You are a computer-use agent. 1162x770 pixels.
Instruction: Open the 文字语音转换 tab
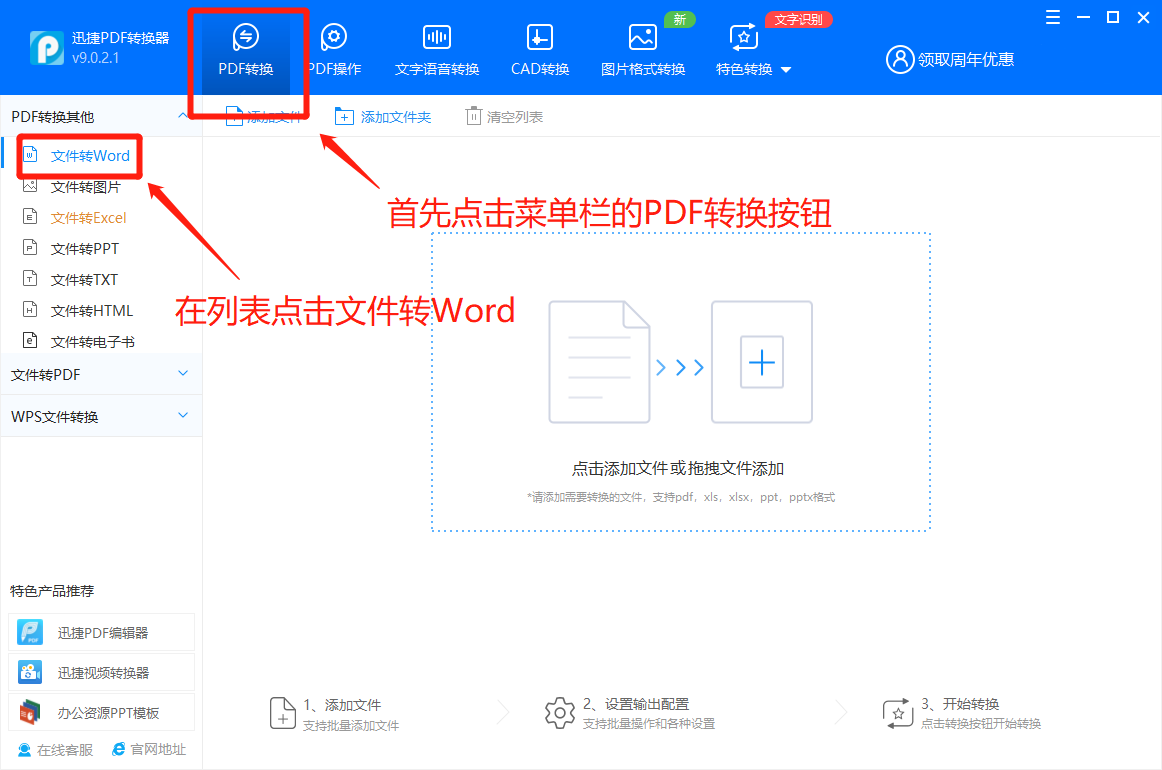tap(437, 50)
